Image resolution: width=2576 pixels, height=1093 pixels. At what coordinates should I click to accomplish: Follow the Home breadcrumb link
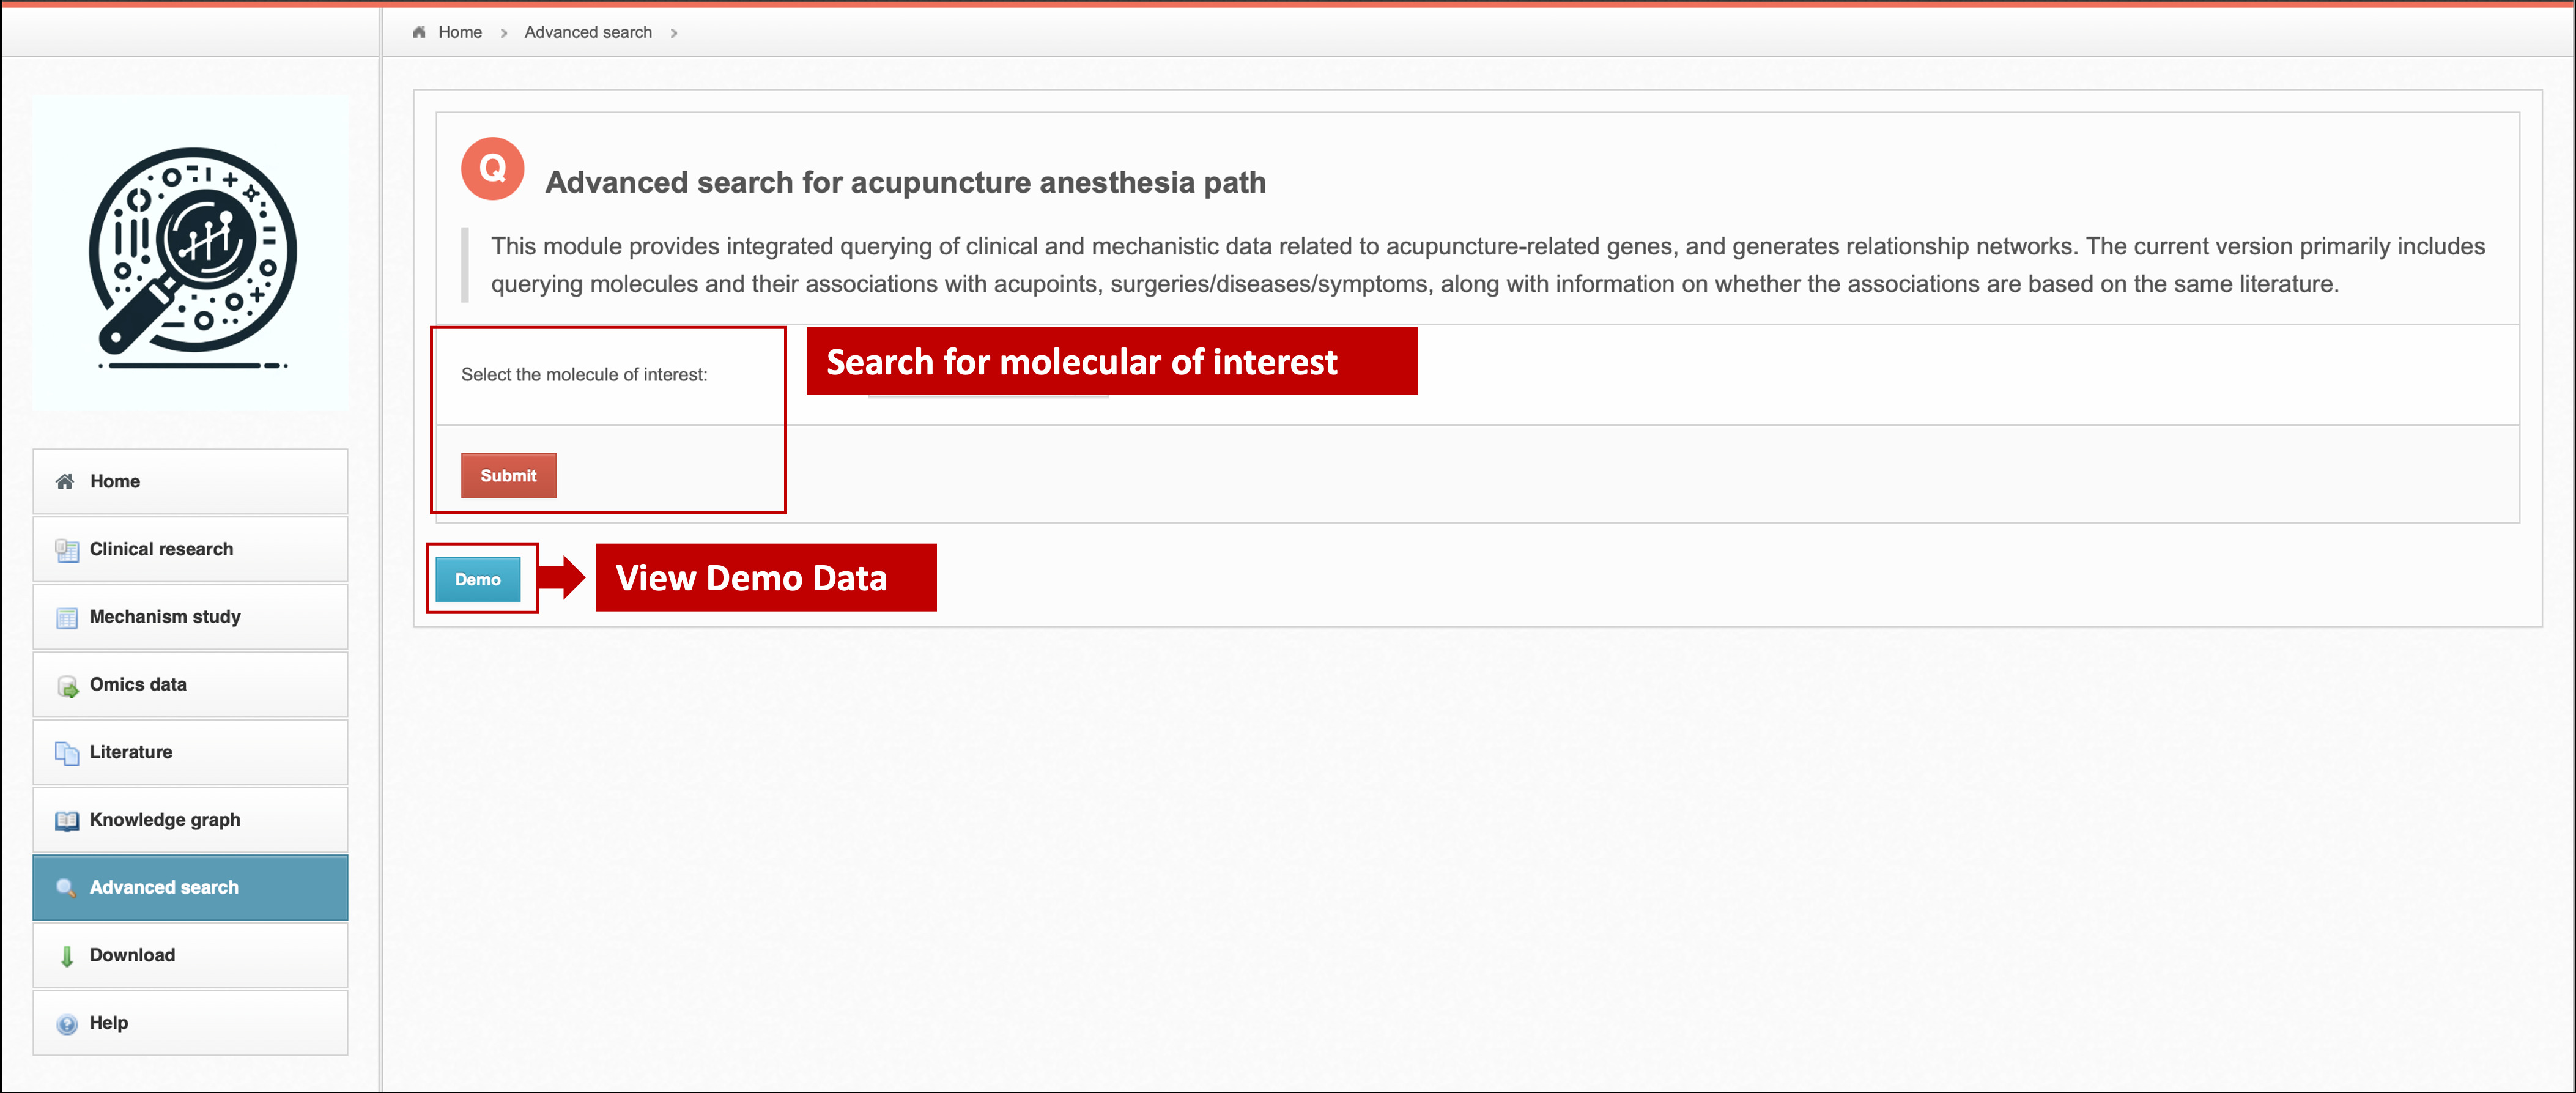point(460,32)
